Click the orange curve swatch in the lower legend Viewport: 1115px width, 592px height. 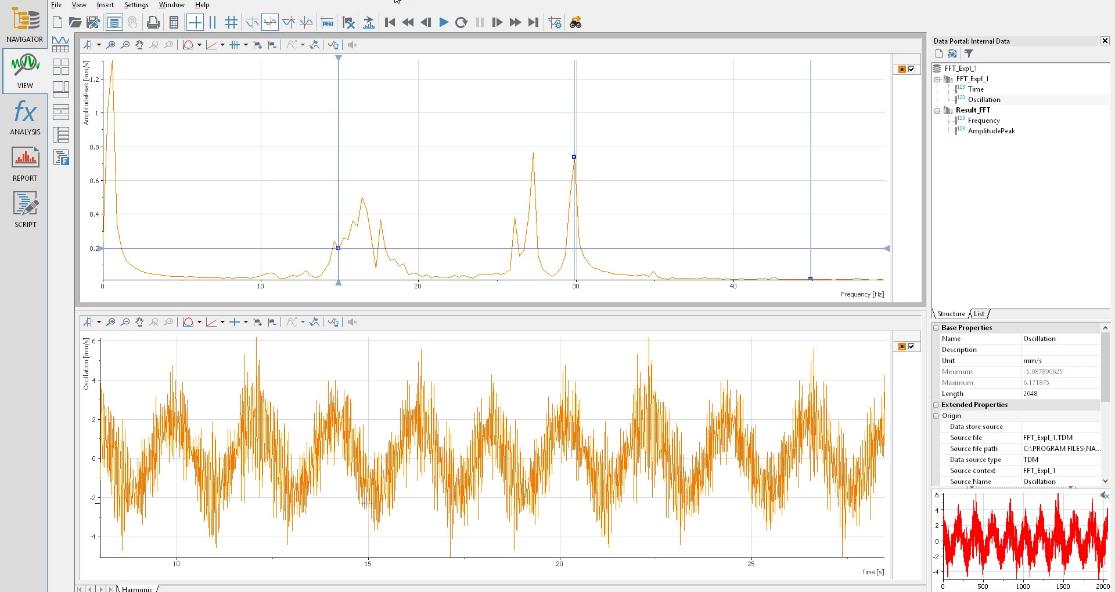coord(902,346)
